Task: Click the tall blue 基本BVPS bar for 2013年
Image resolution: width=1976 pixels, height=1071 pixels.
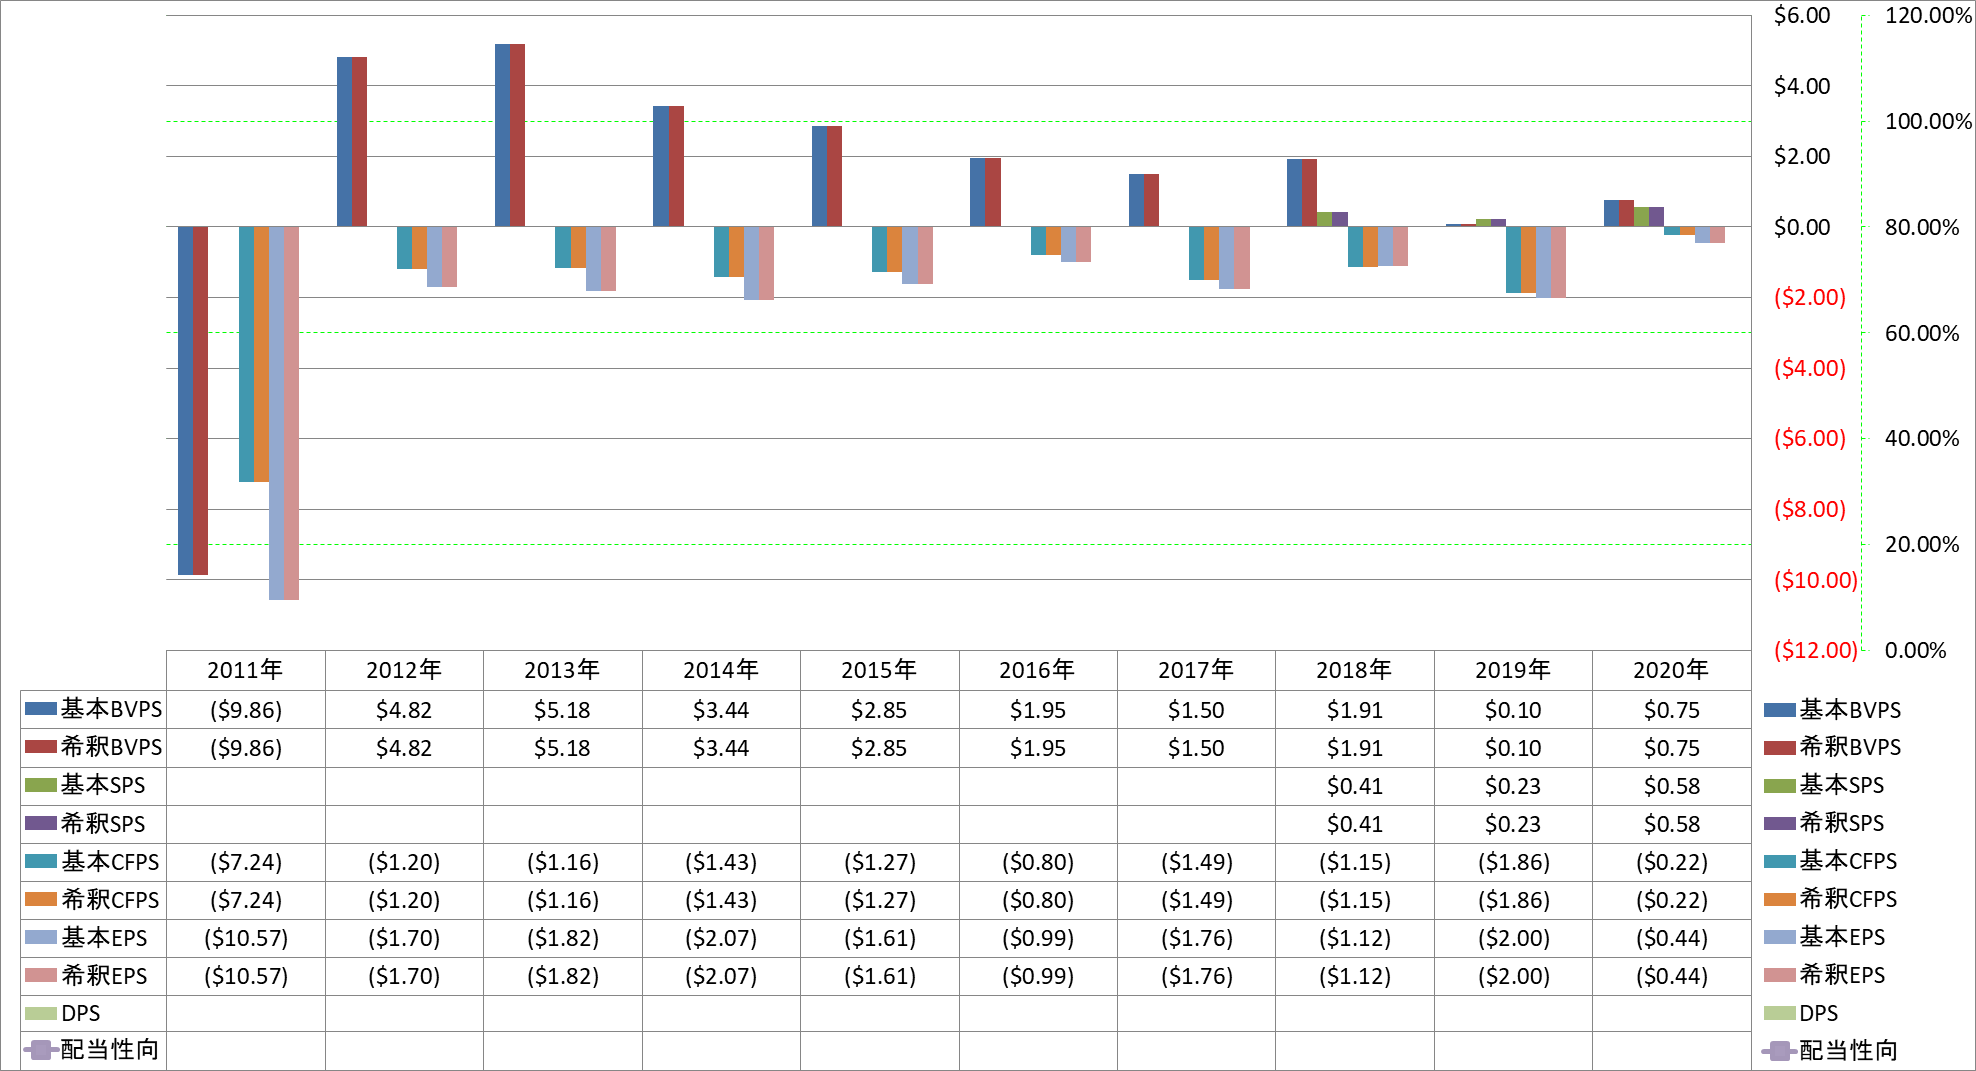Action: [x=502, y=135]
